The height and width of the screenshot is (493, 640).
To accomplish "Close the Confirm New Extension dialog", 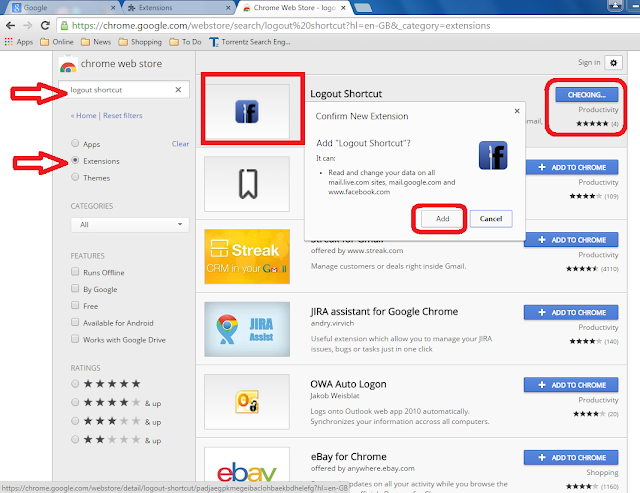I will click(517, 111).
